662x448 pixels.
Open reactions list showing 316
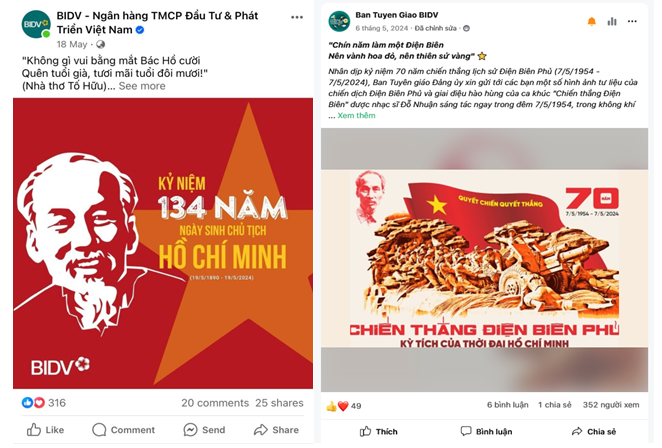click(x=44, y=403)
